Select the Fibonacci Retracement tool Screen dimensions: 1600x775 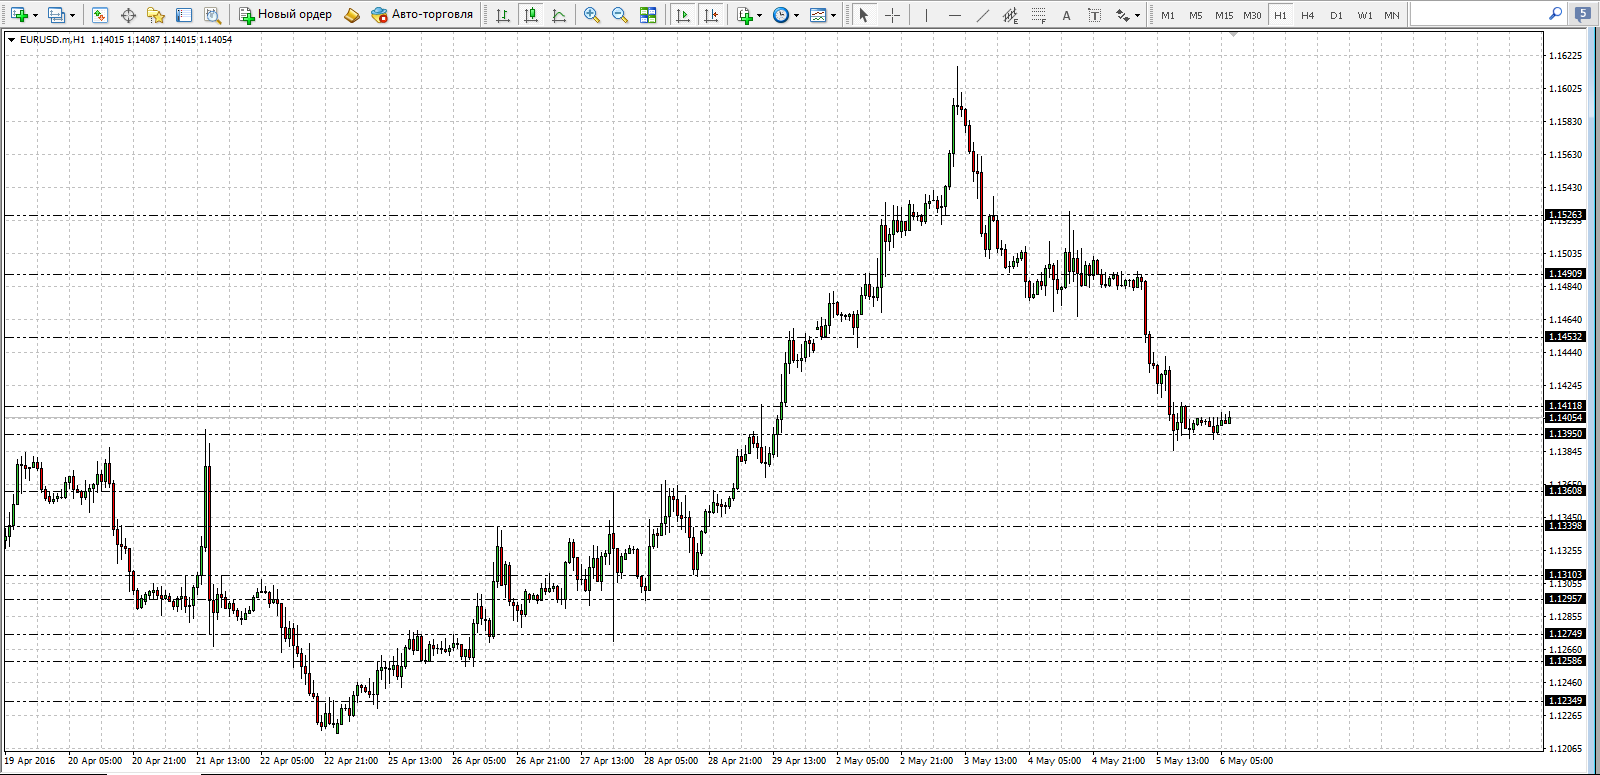pos(1039,15)
